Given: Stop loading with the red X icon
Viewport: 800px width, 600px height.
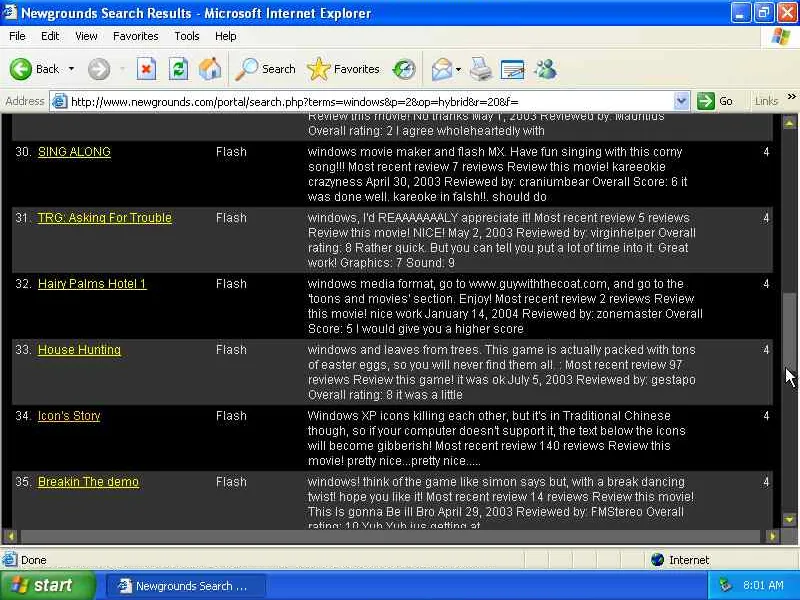Looking at the screenshot, I should 146,69.
